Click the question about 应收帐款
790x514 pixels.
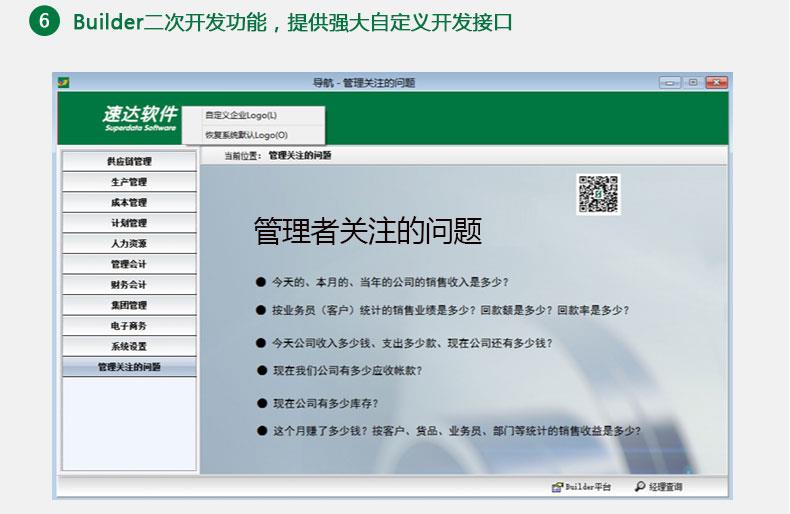click(x=347, y=370)
